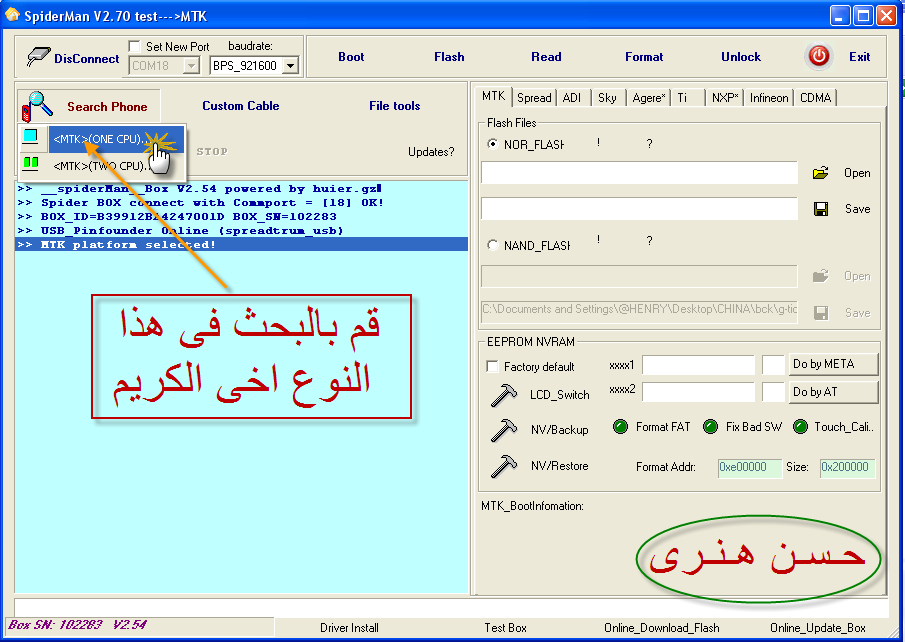Go to the NXP* tab
Image resolution: width=905 pixels, height=642 pixels.
[725, 98]
